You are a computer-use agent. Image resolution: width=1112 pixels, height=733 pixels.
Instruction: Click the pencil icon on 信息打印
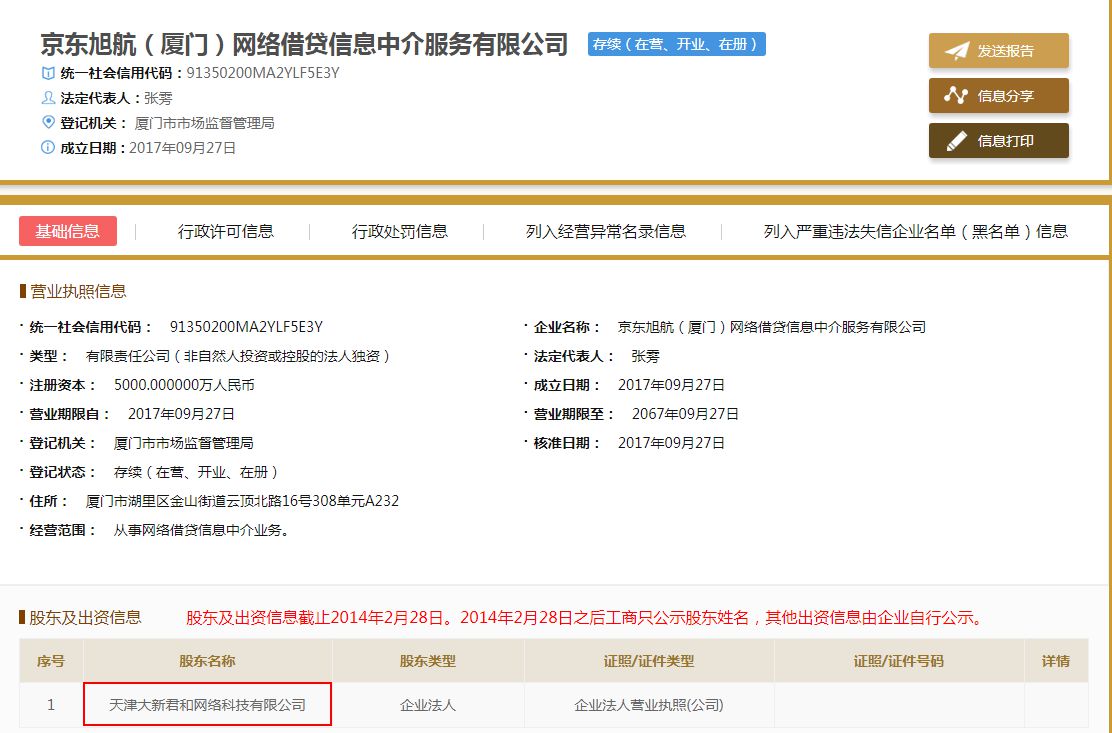pyautogui.click(x=957, y=140)
